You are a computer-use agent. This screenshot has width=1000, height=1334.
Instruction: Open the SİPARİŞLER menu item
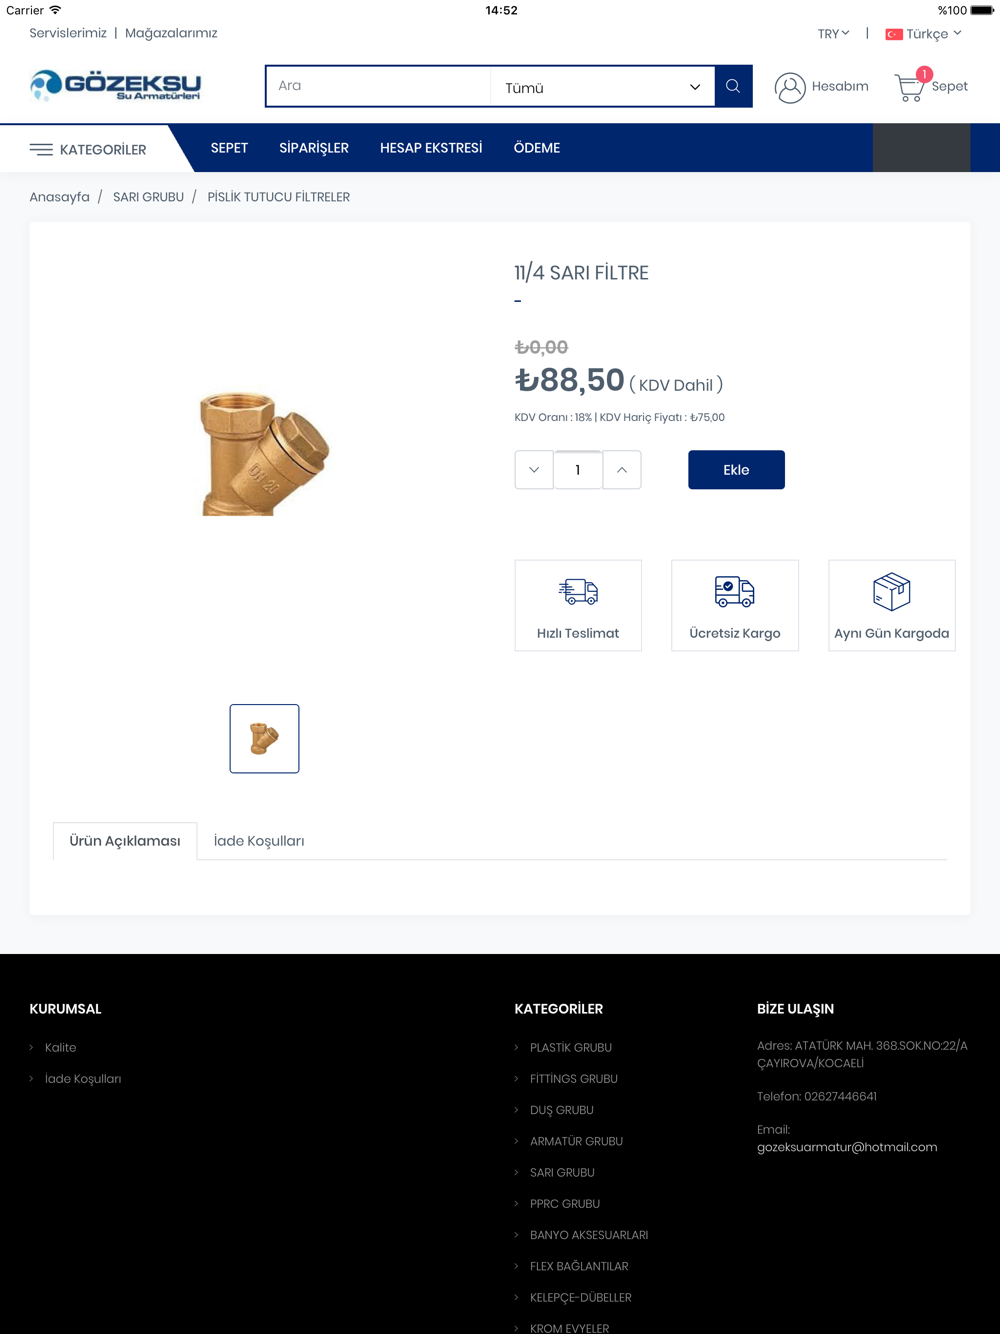[314, 148]
